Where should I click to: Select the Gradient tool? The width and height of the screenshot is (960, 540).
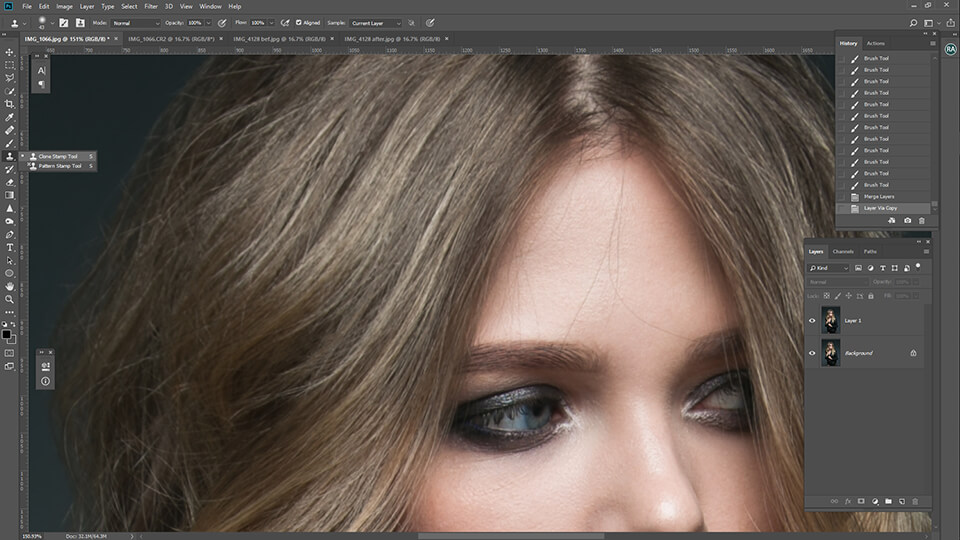point(9,195)
